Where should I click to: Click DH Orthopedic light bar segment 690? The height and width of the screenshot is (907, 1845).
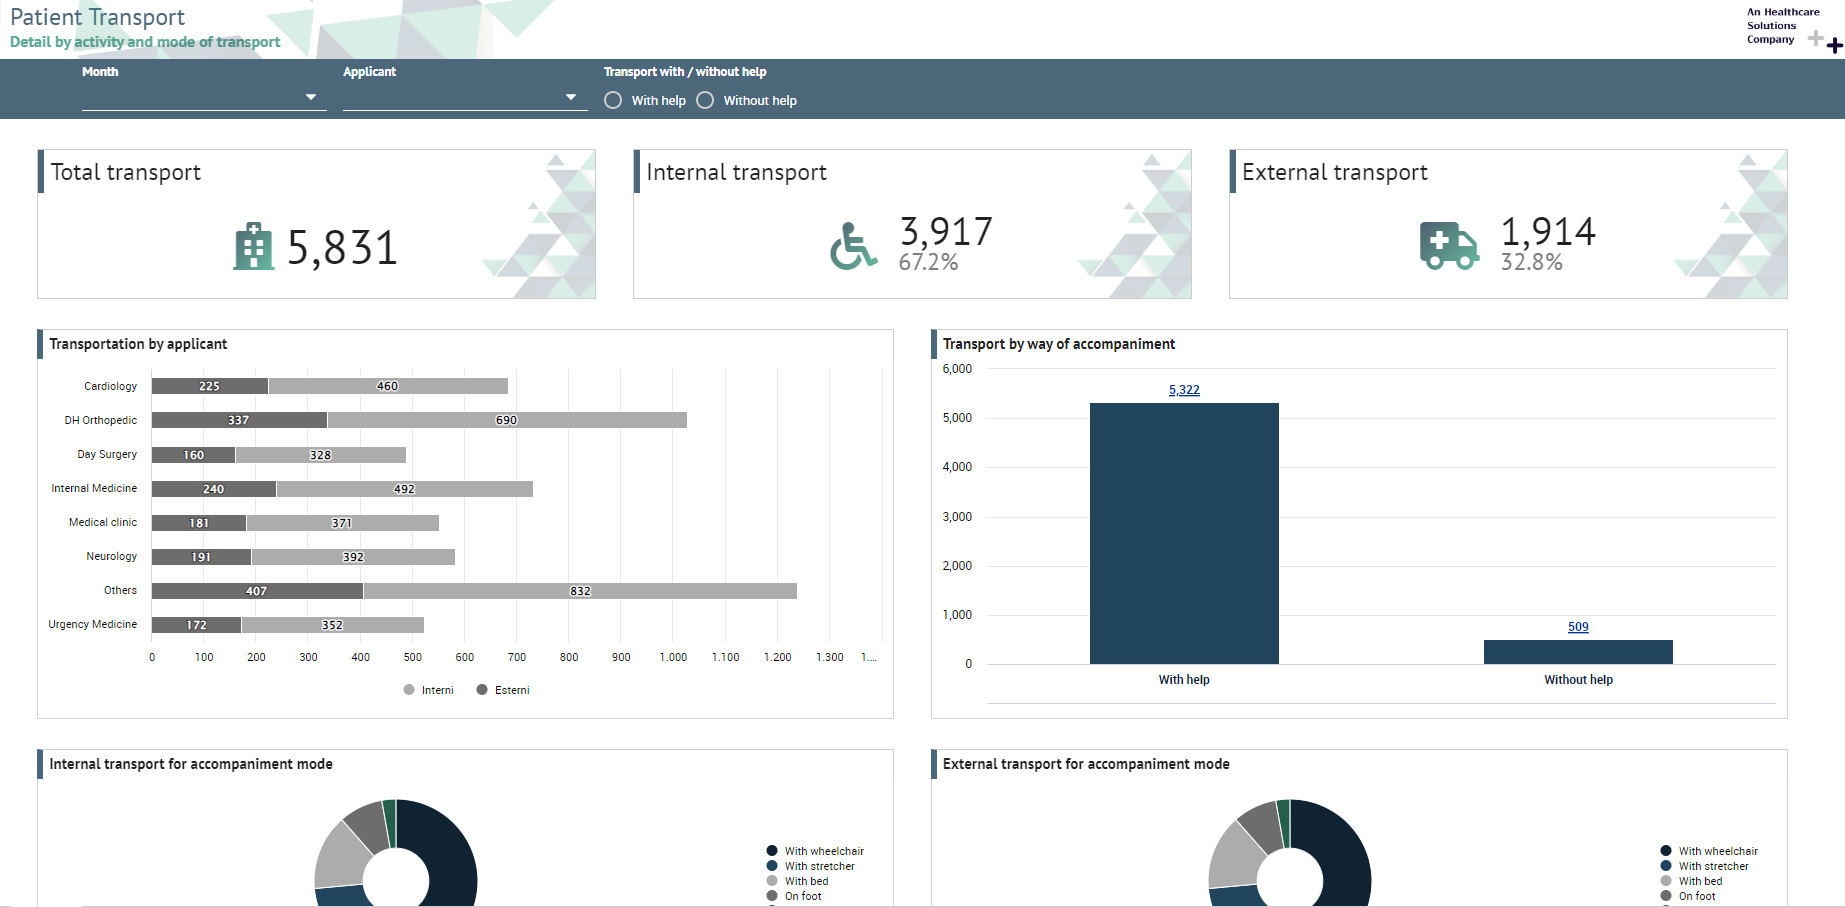507,420
